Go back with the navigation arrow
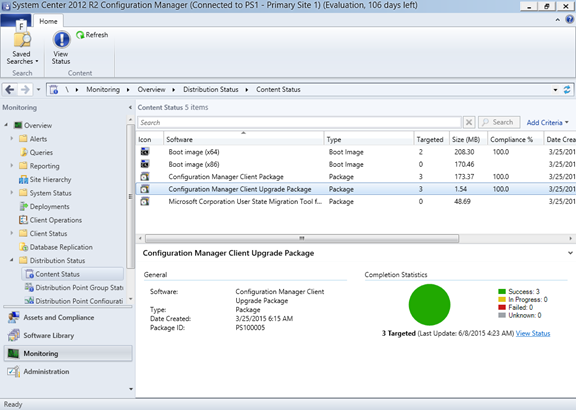This screenshot has height=410, width=576. click(10, 89)
